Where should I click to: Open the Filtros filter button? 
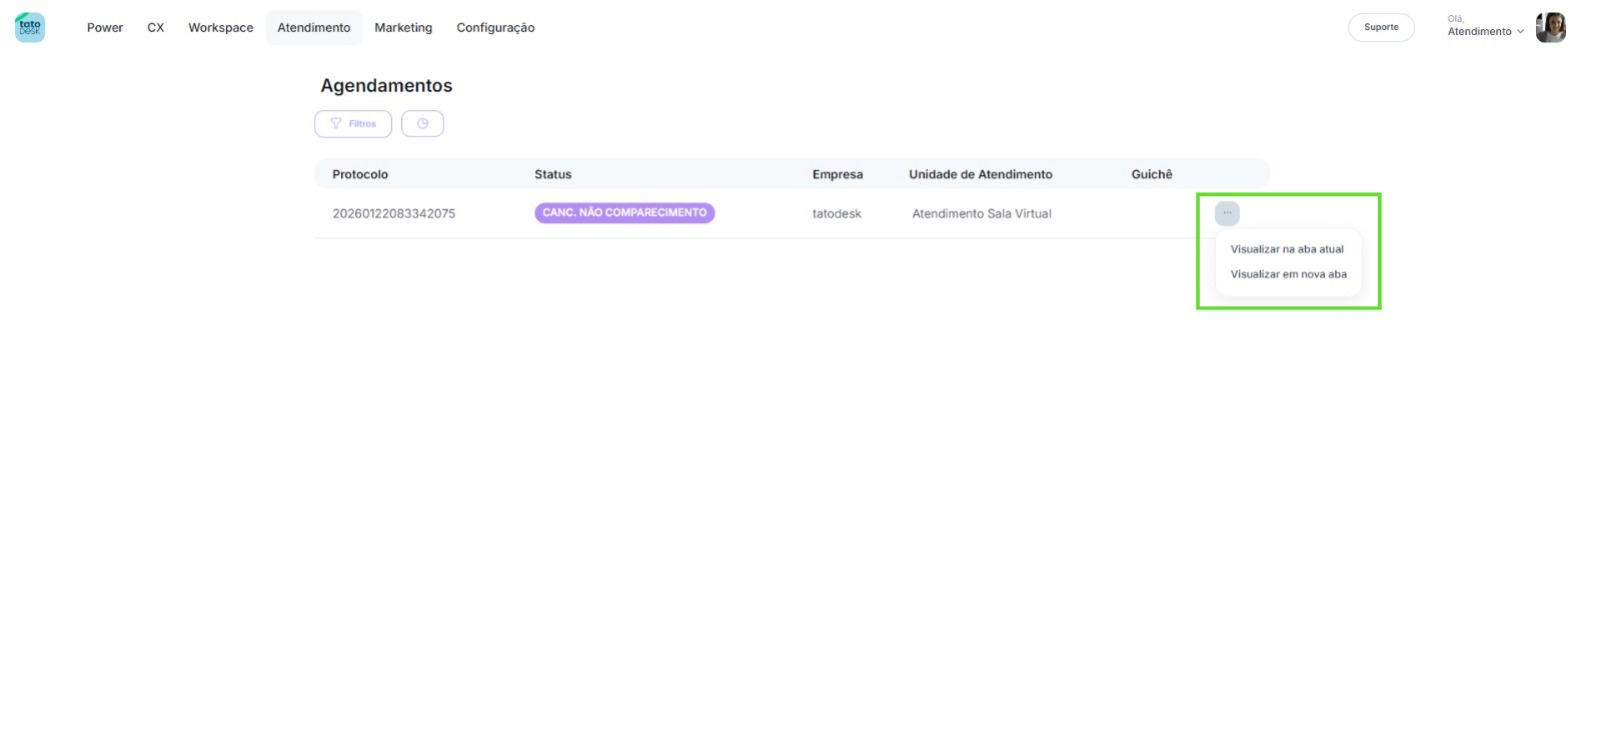click(x=353, y=124)
